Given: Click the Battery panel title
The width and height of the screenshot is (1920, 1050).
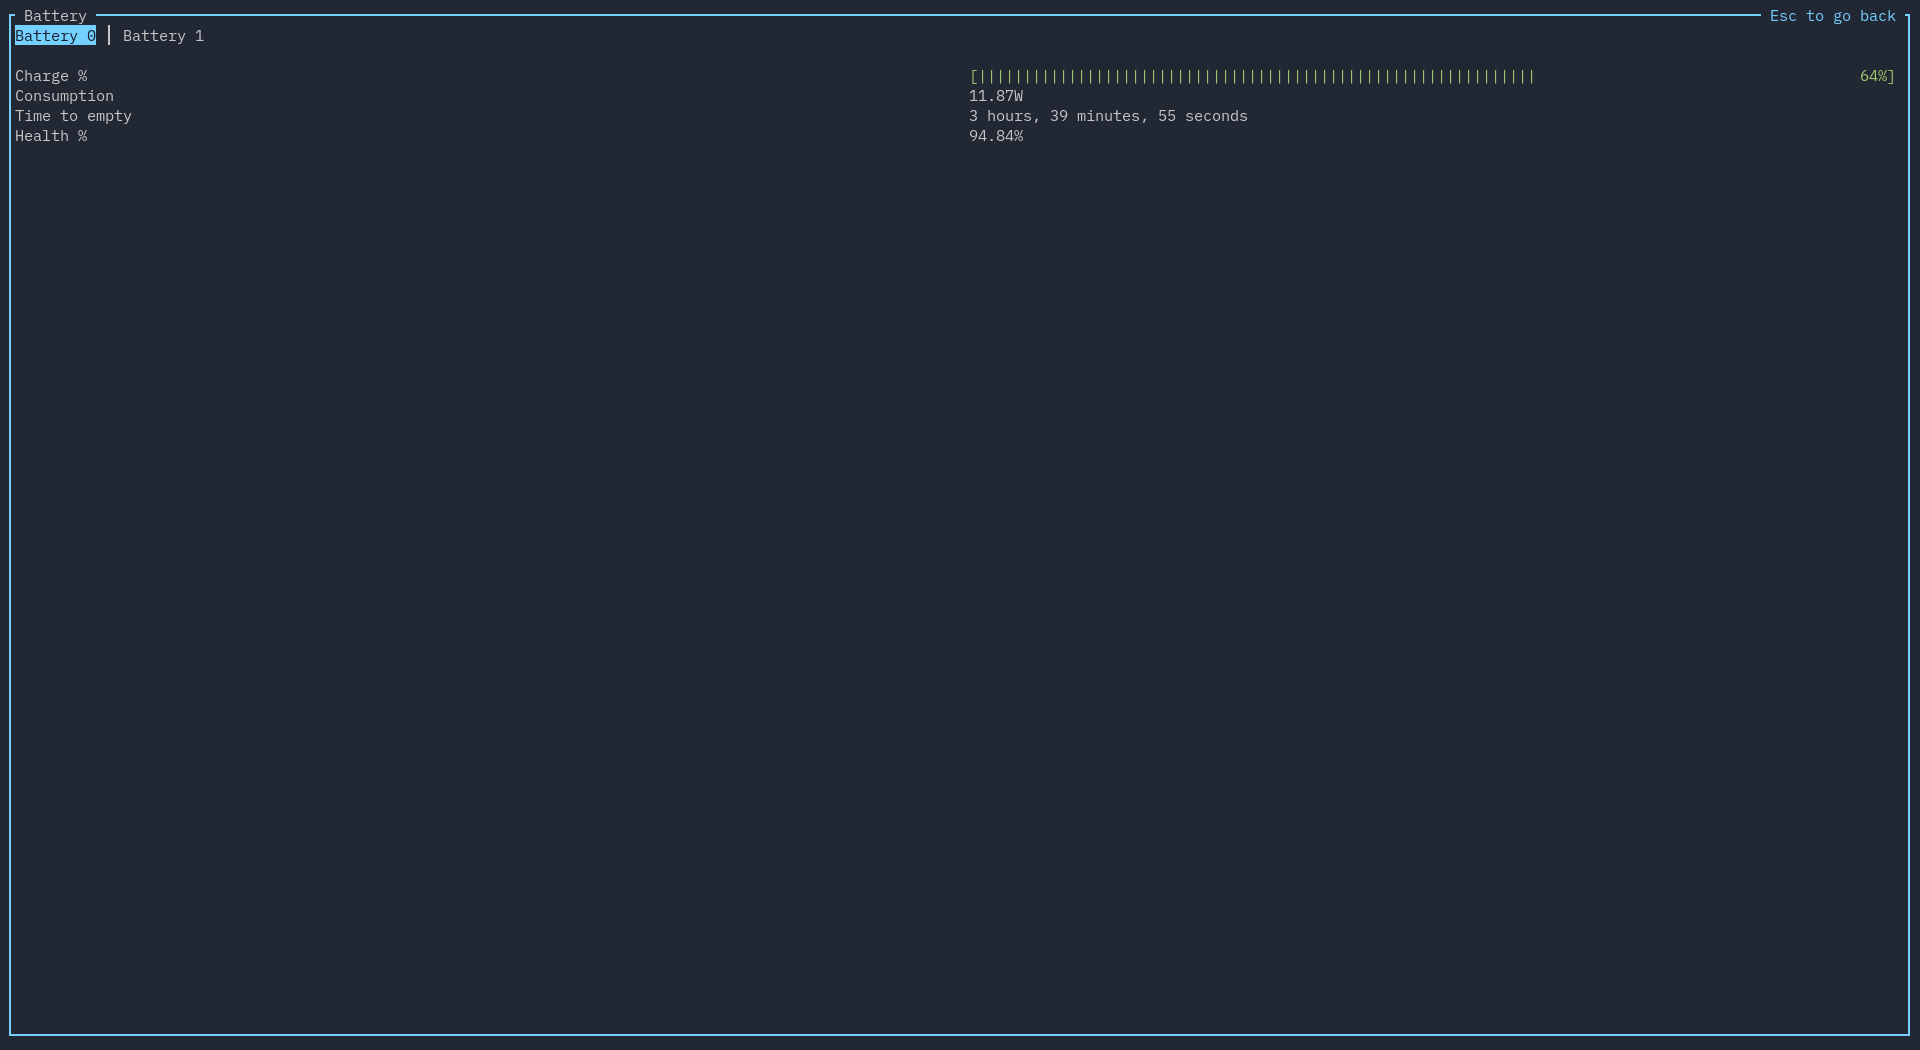Looking at the screenshot, I should 54,16.
